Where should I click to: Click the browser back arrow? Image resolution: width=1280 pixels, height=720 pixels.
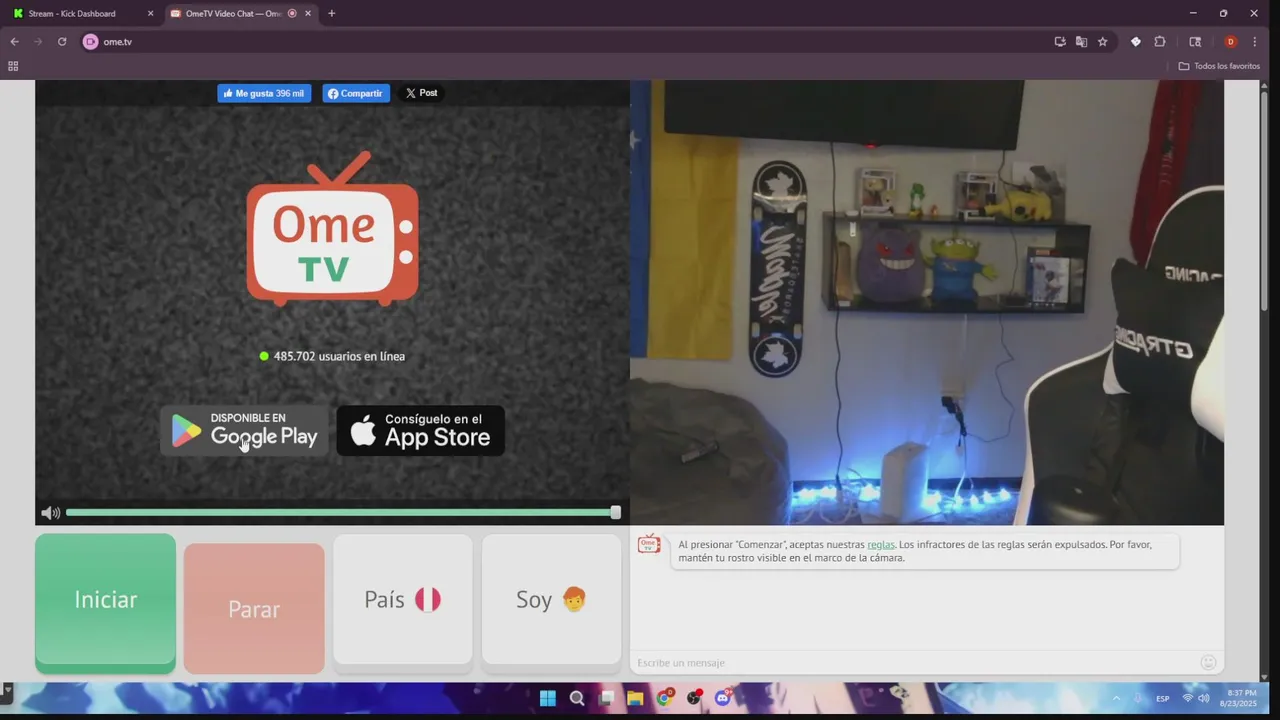pos(14,42)
